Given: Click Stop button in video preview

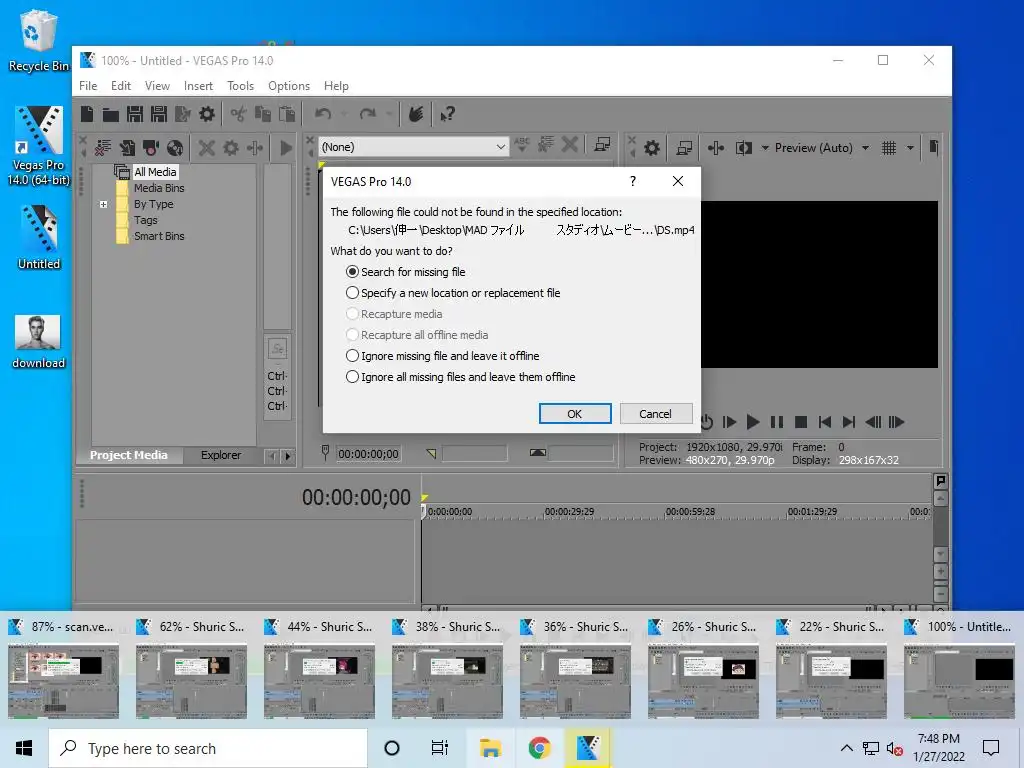Looking at the screenshot, I should click(801, 422).
